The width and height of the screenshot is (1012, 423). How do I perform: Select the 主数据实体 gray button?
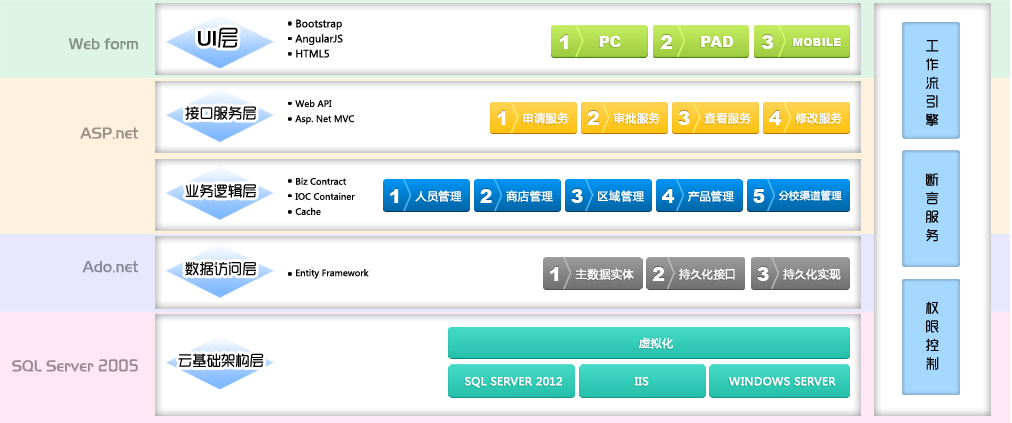pyautogui.click(x=591, y=274)
